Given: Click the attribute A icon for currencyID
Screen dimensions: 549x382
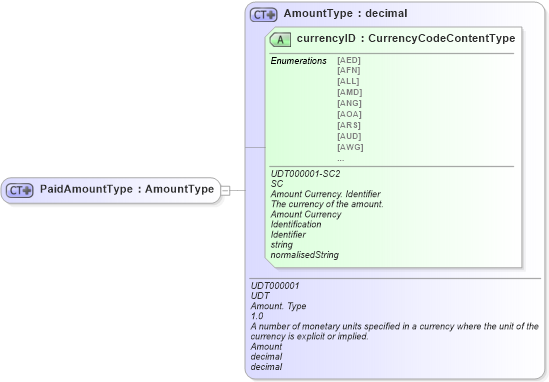Looking at the screenshot, I should (280, 40).
